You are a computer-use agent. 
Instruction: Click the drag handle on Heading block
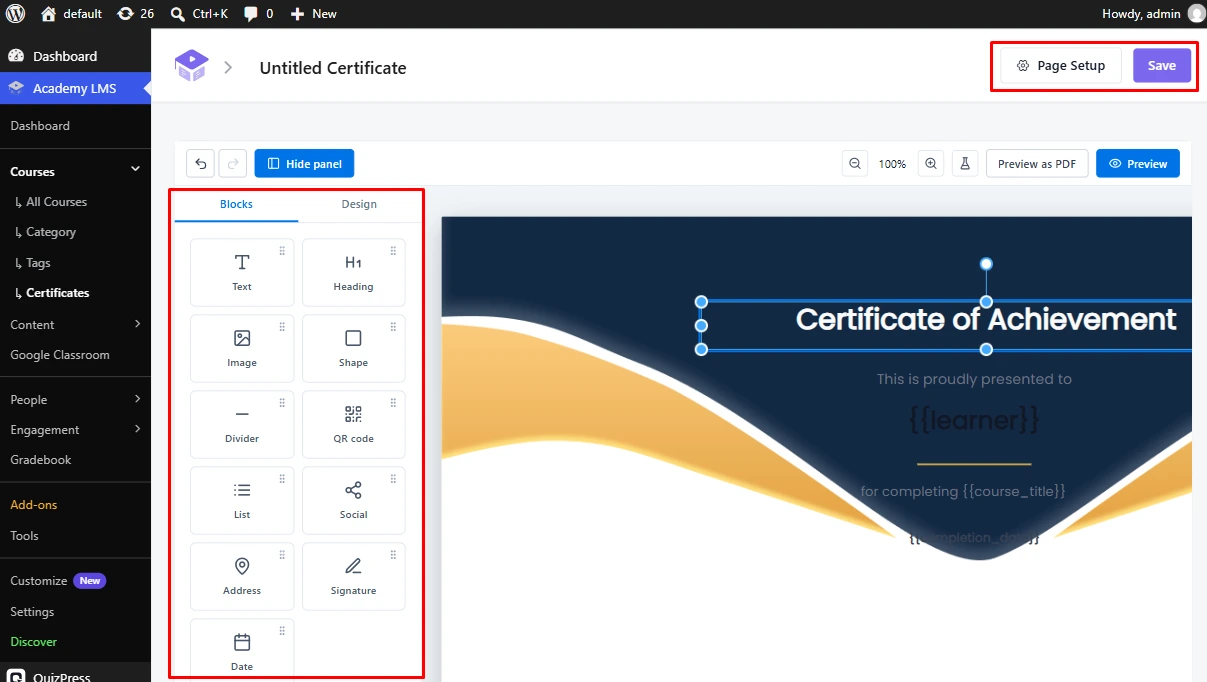point(393,251)
